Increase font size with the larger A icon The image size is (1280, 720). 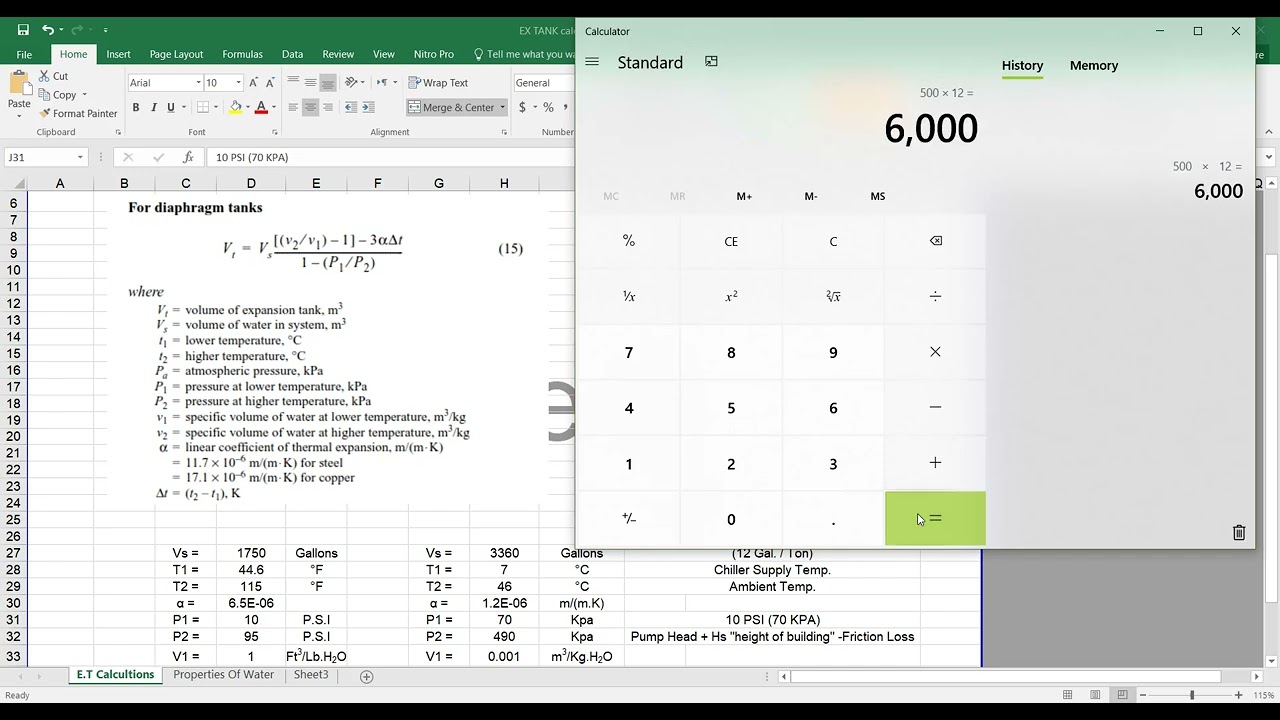[254, 83]
